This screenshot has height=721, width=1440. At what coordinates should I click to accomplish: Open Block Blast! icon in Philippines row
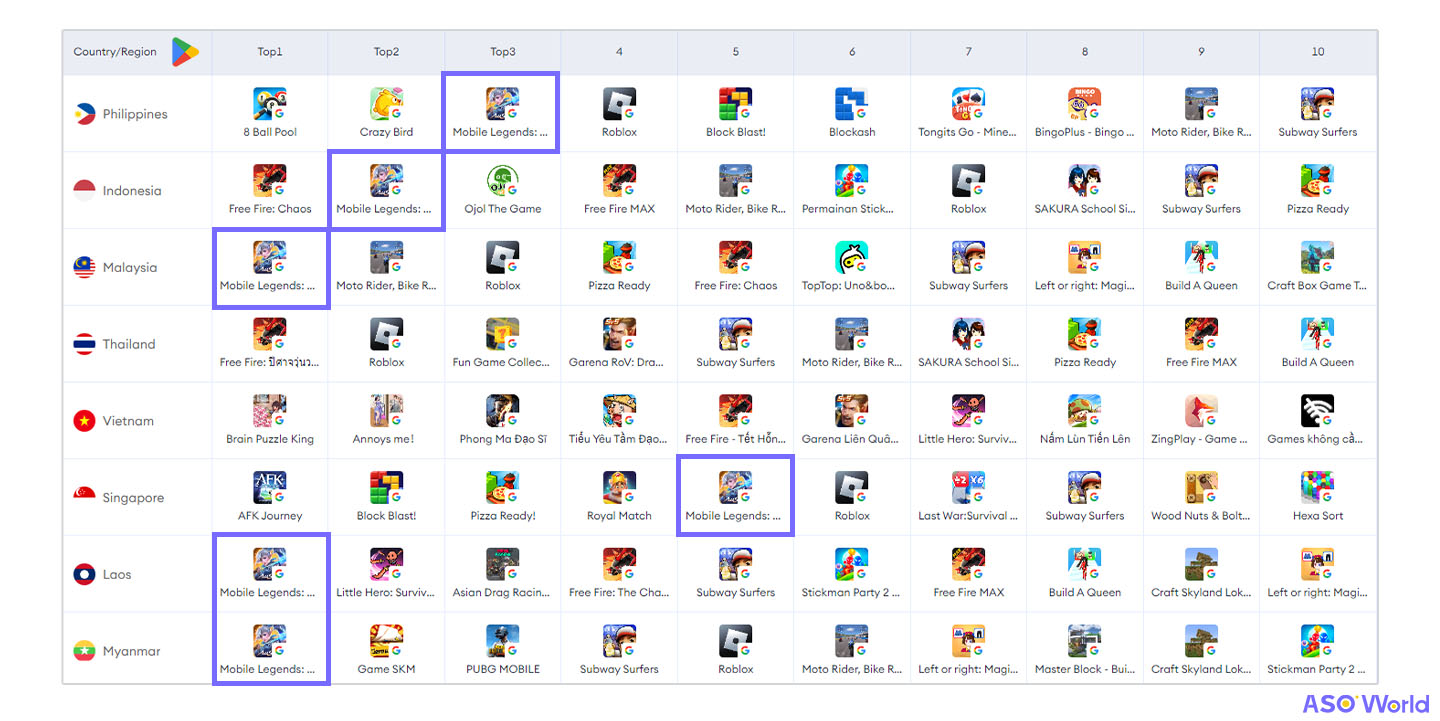[736, 104]
